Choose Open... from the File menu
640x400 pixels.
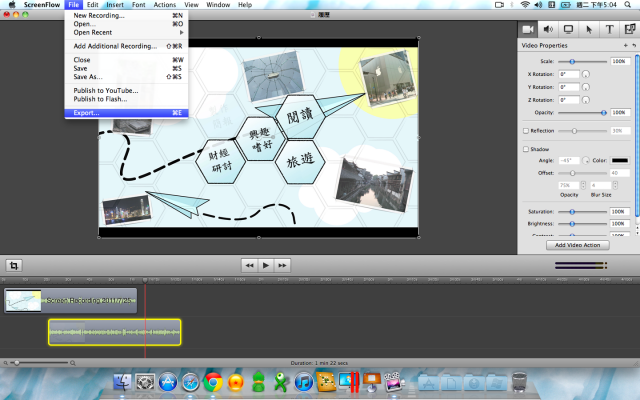(x=126, y=24)
